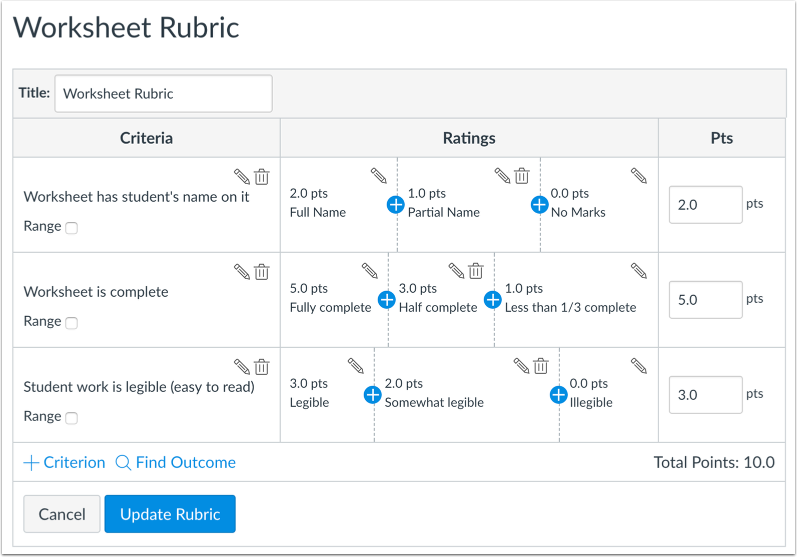The height and width of the screenshot is (557, 797).
Task: Delete the 'Partial Name' rating
Action: point(521,176)
